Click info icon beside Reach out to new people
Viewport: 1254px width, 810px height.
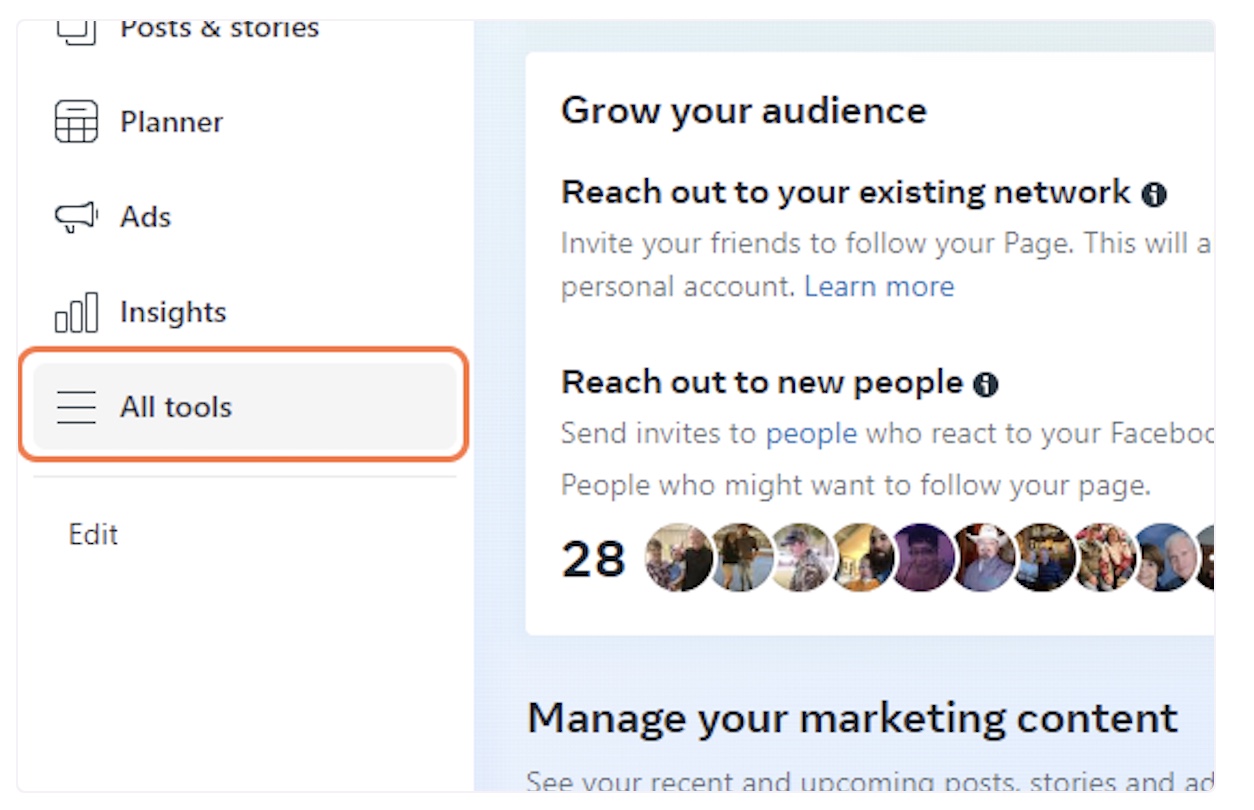986,383
